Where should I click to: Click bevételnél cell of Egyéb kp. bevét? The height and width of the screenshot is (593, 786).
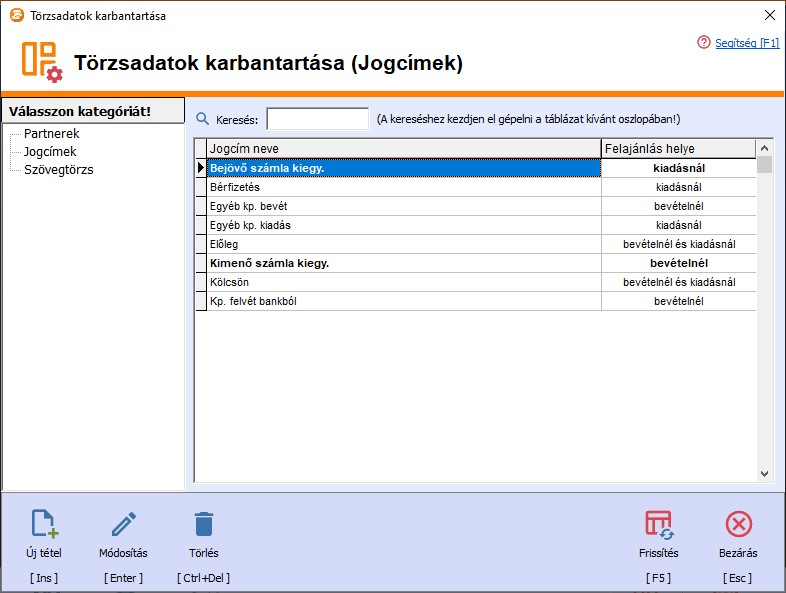click(679, 206)
